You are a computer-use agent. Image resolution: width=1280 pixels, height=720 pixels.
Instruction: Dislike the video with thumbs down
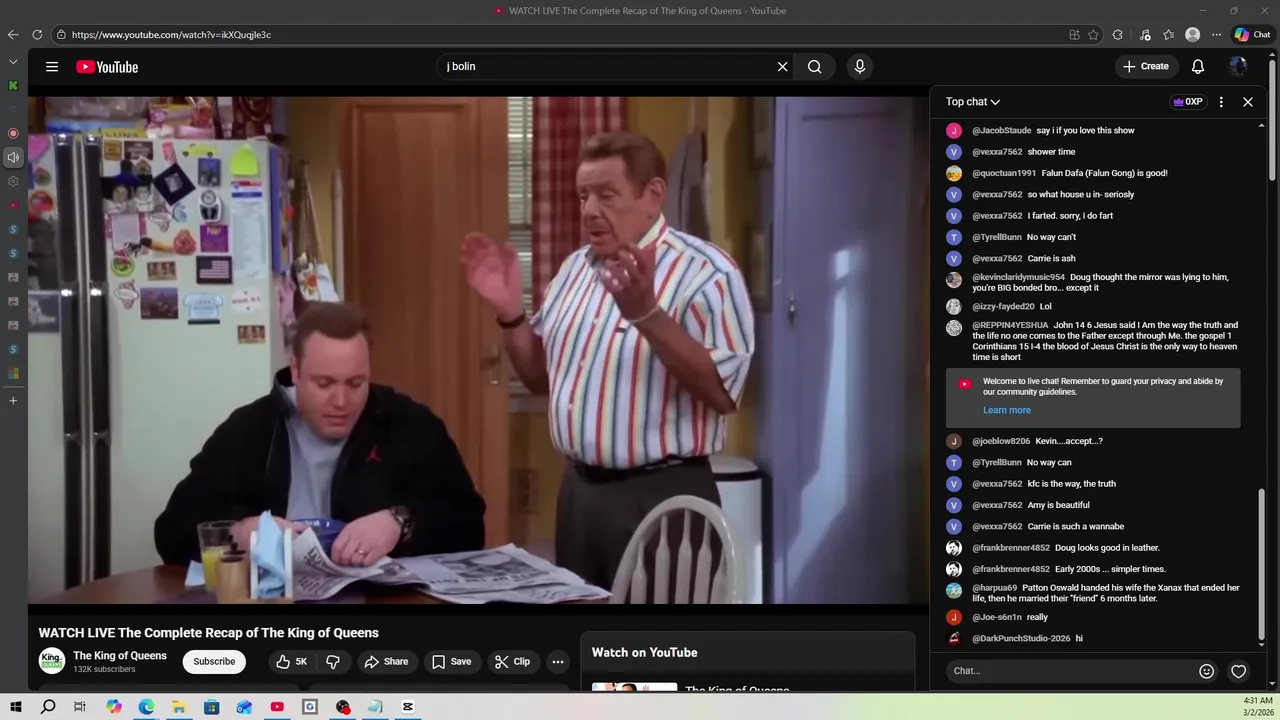coord(333,661)
